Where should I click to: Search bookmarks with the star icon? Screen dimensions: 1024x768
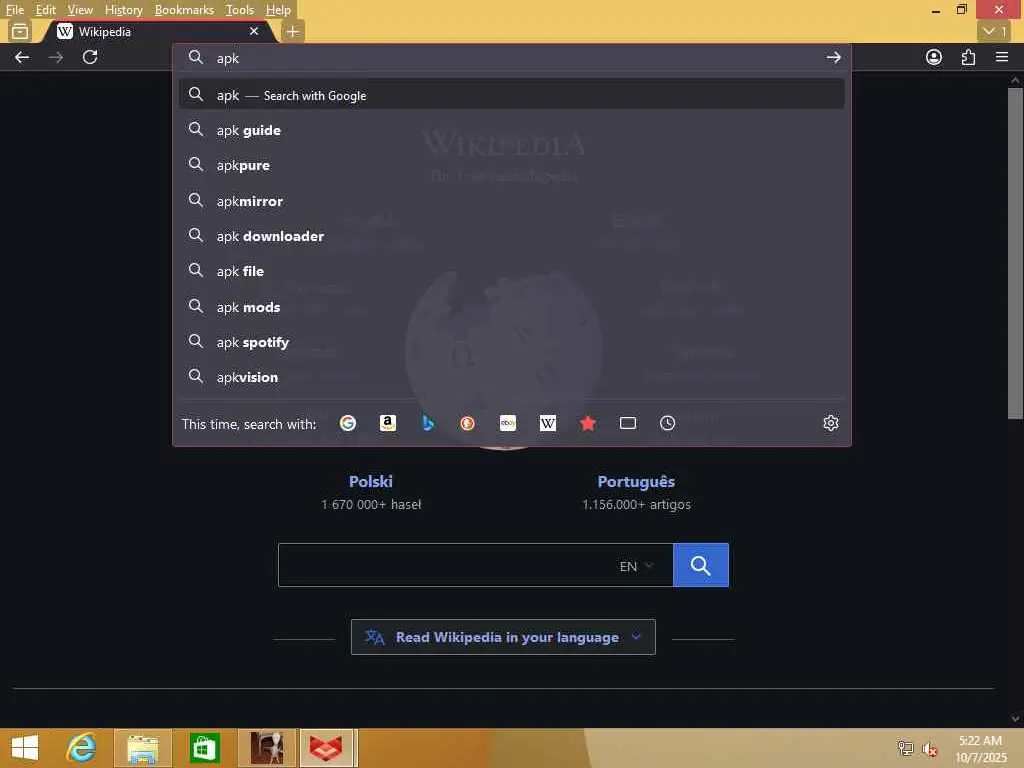[588, 424]
